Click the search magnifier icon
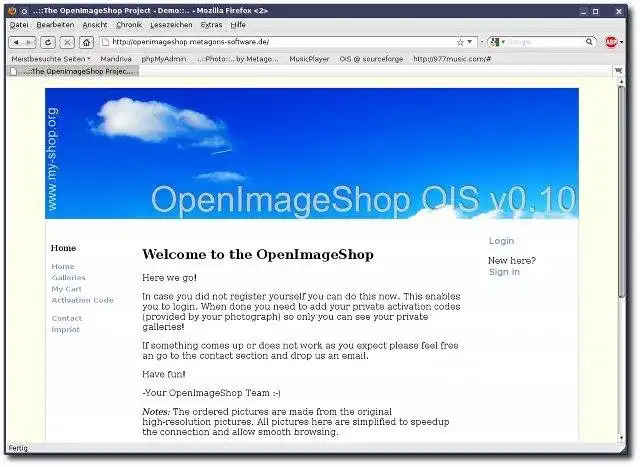640x467 pixels. 589,42
